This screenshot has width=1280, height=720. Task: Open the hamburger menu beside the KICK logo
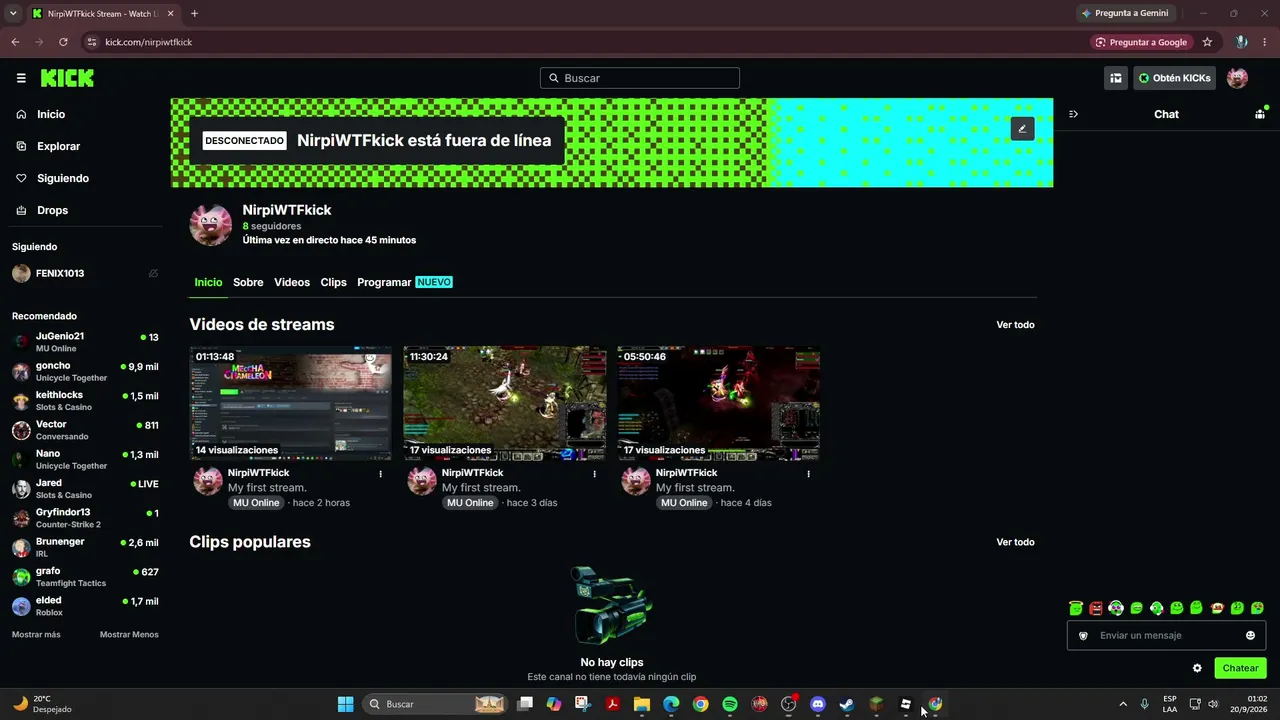[x=21, y=78]
